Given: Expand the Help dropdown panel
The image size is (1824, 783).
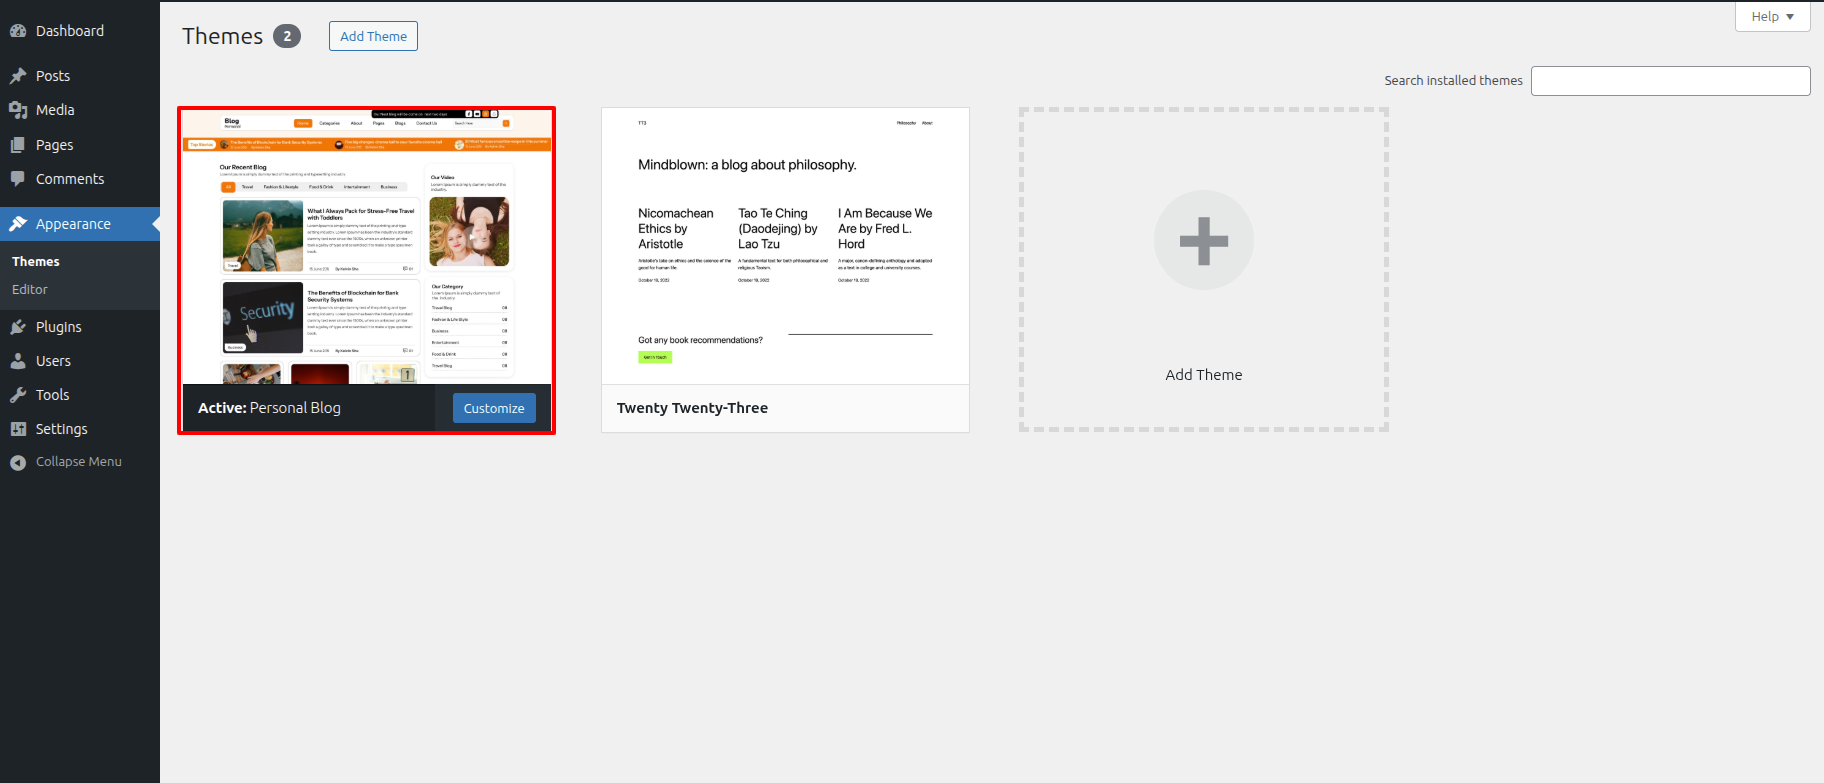Looking at the screenshot, I should pos(1772,16).
